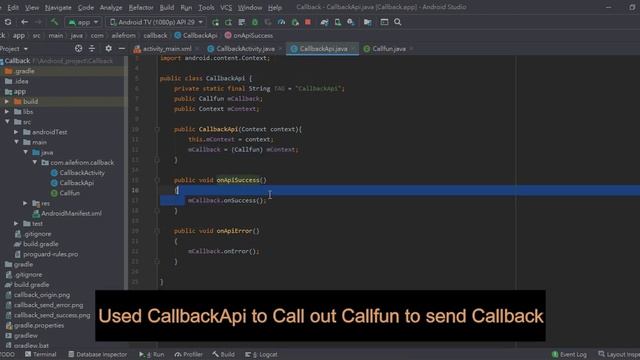Click the Profile app gauge icon
Screen dimensions: 640x360
[x=281, y=22]
